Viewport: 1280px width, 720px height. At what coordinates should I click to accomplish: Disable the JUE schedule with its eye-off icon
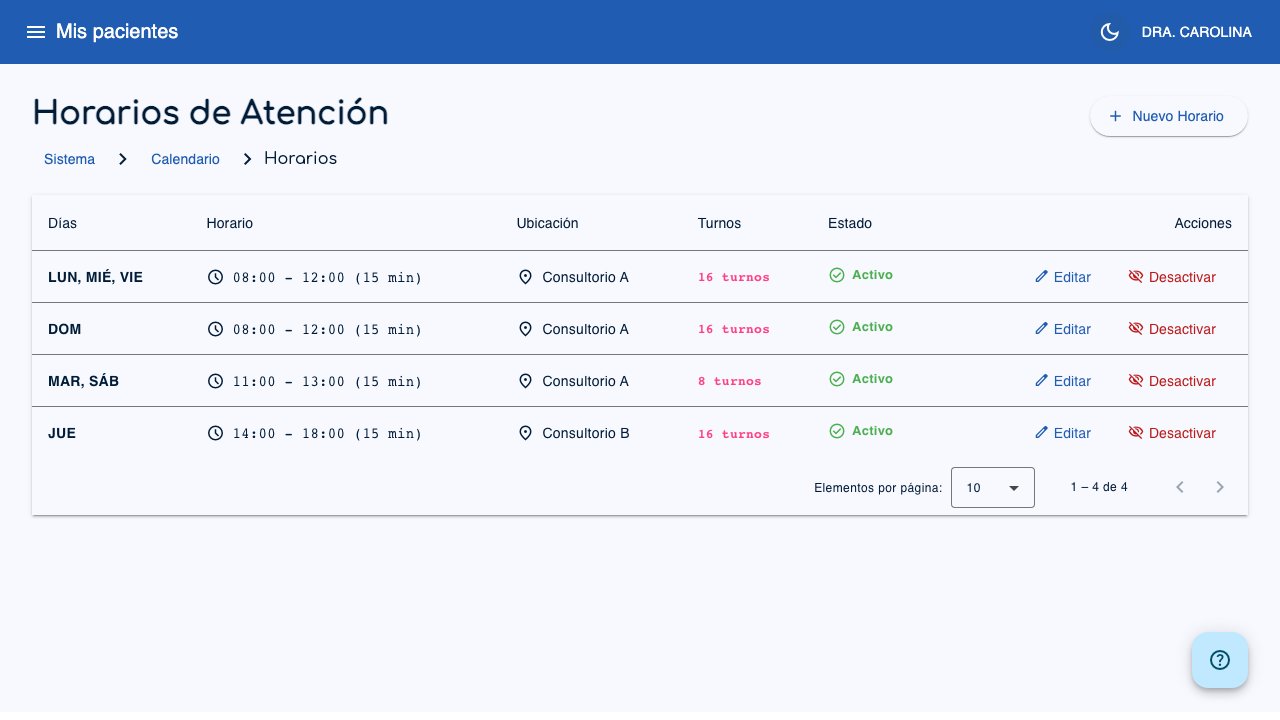tap(1136, 433)
